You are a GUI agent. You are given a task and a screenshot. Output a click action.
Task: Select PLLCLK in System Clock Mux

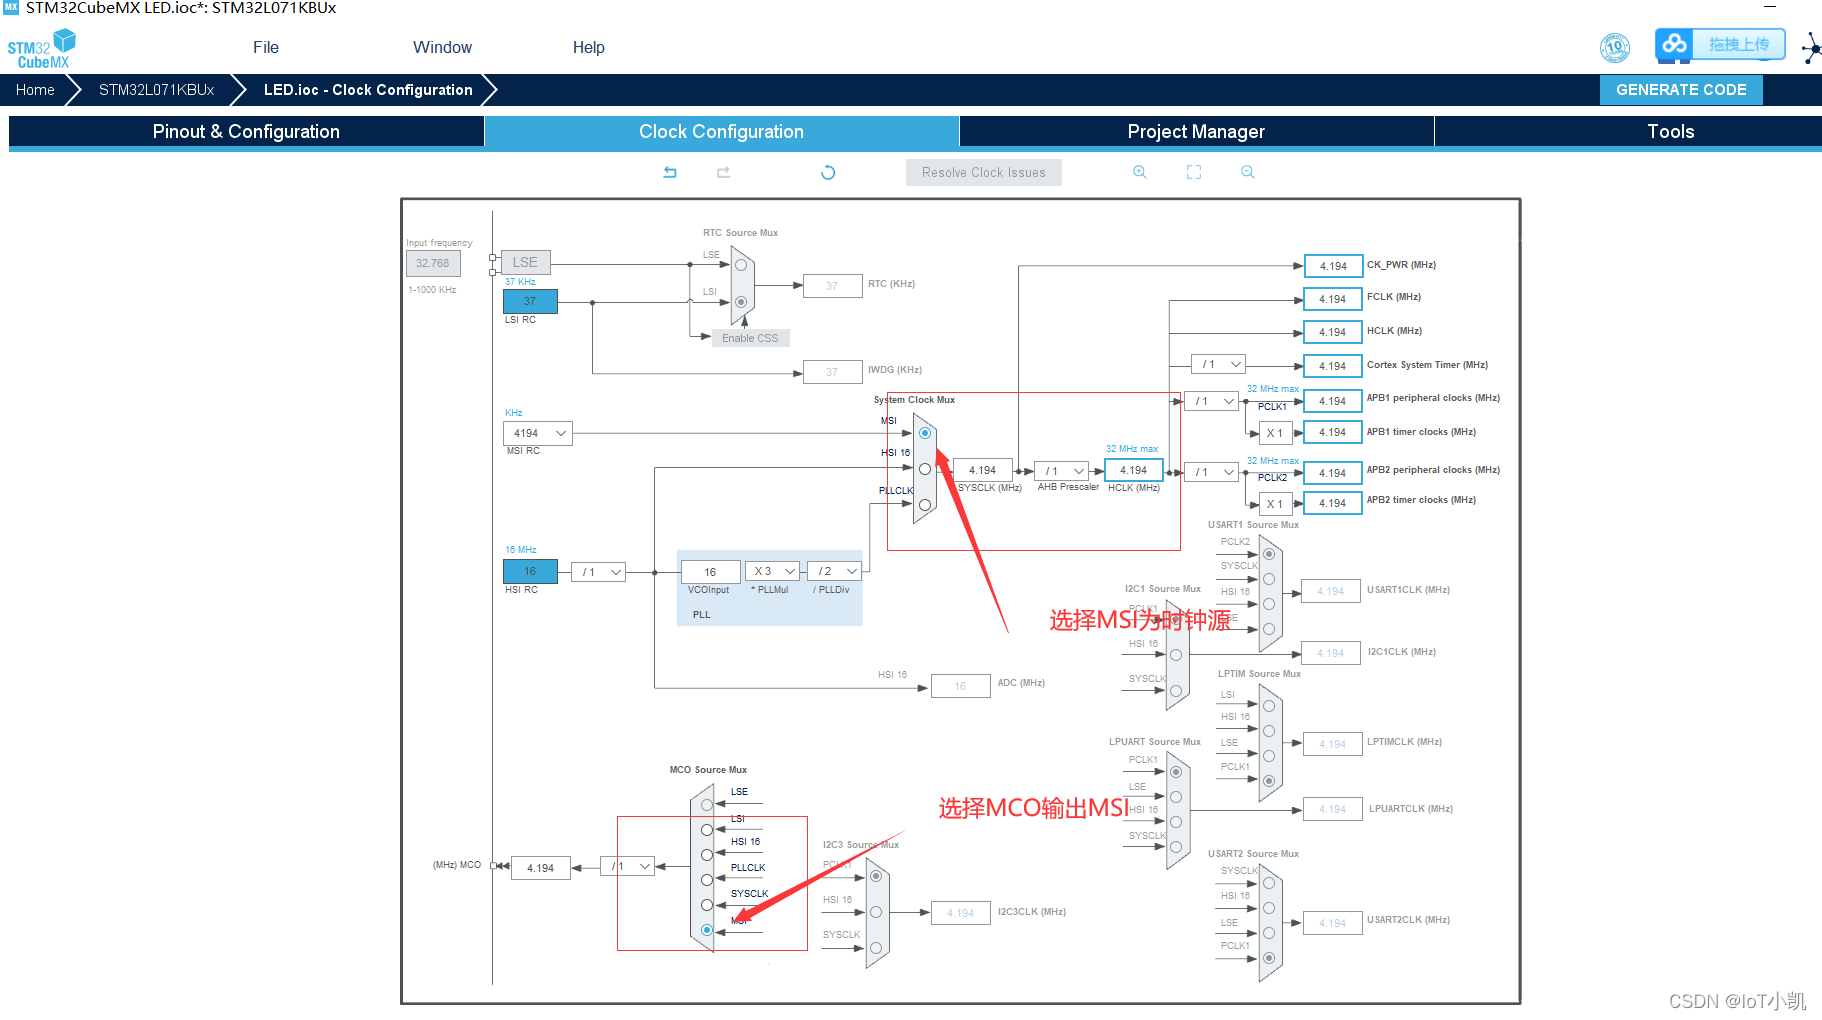[925, 505]
